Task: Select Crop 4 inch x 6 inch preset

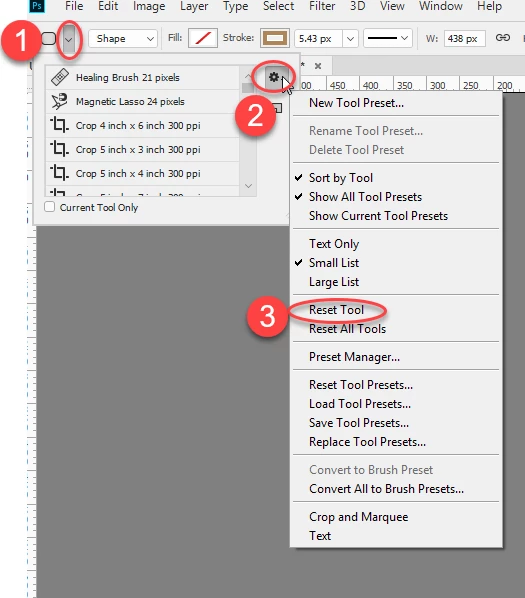Action: click(143, 125)
